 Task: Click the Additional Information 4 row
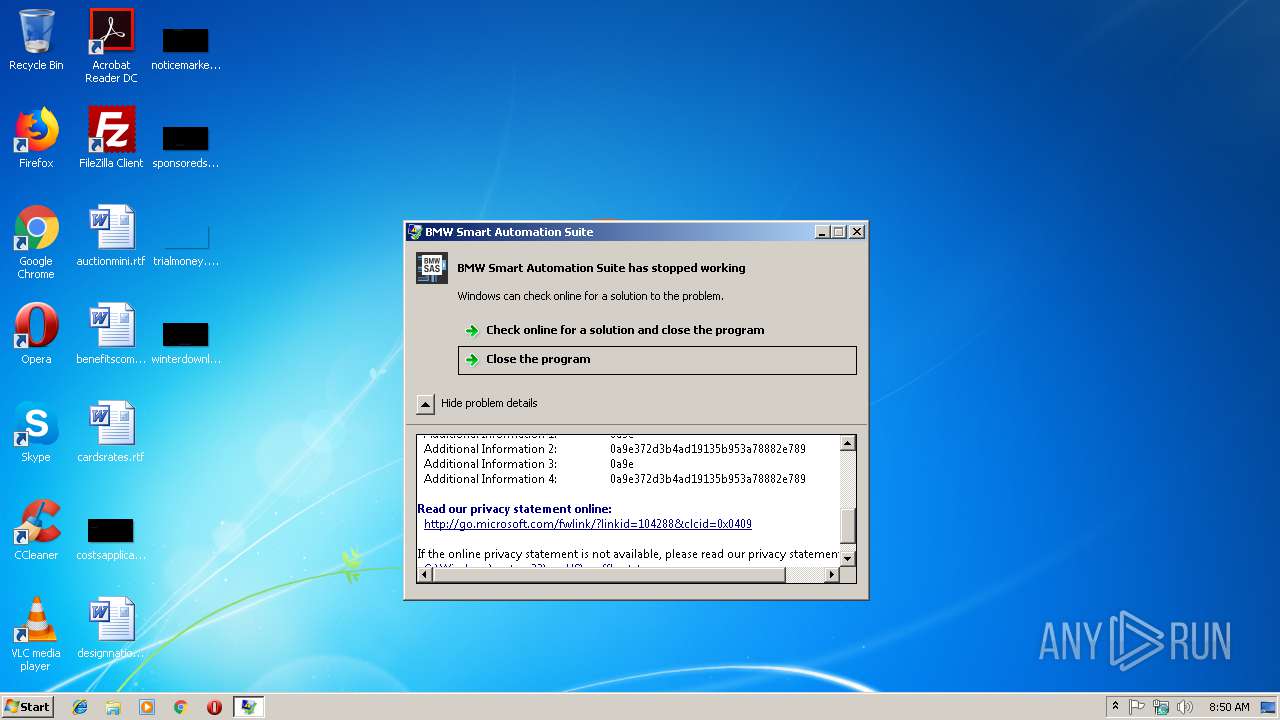pos(615,479)
